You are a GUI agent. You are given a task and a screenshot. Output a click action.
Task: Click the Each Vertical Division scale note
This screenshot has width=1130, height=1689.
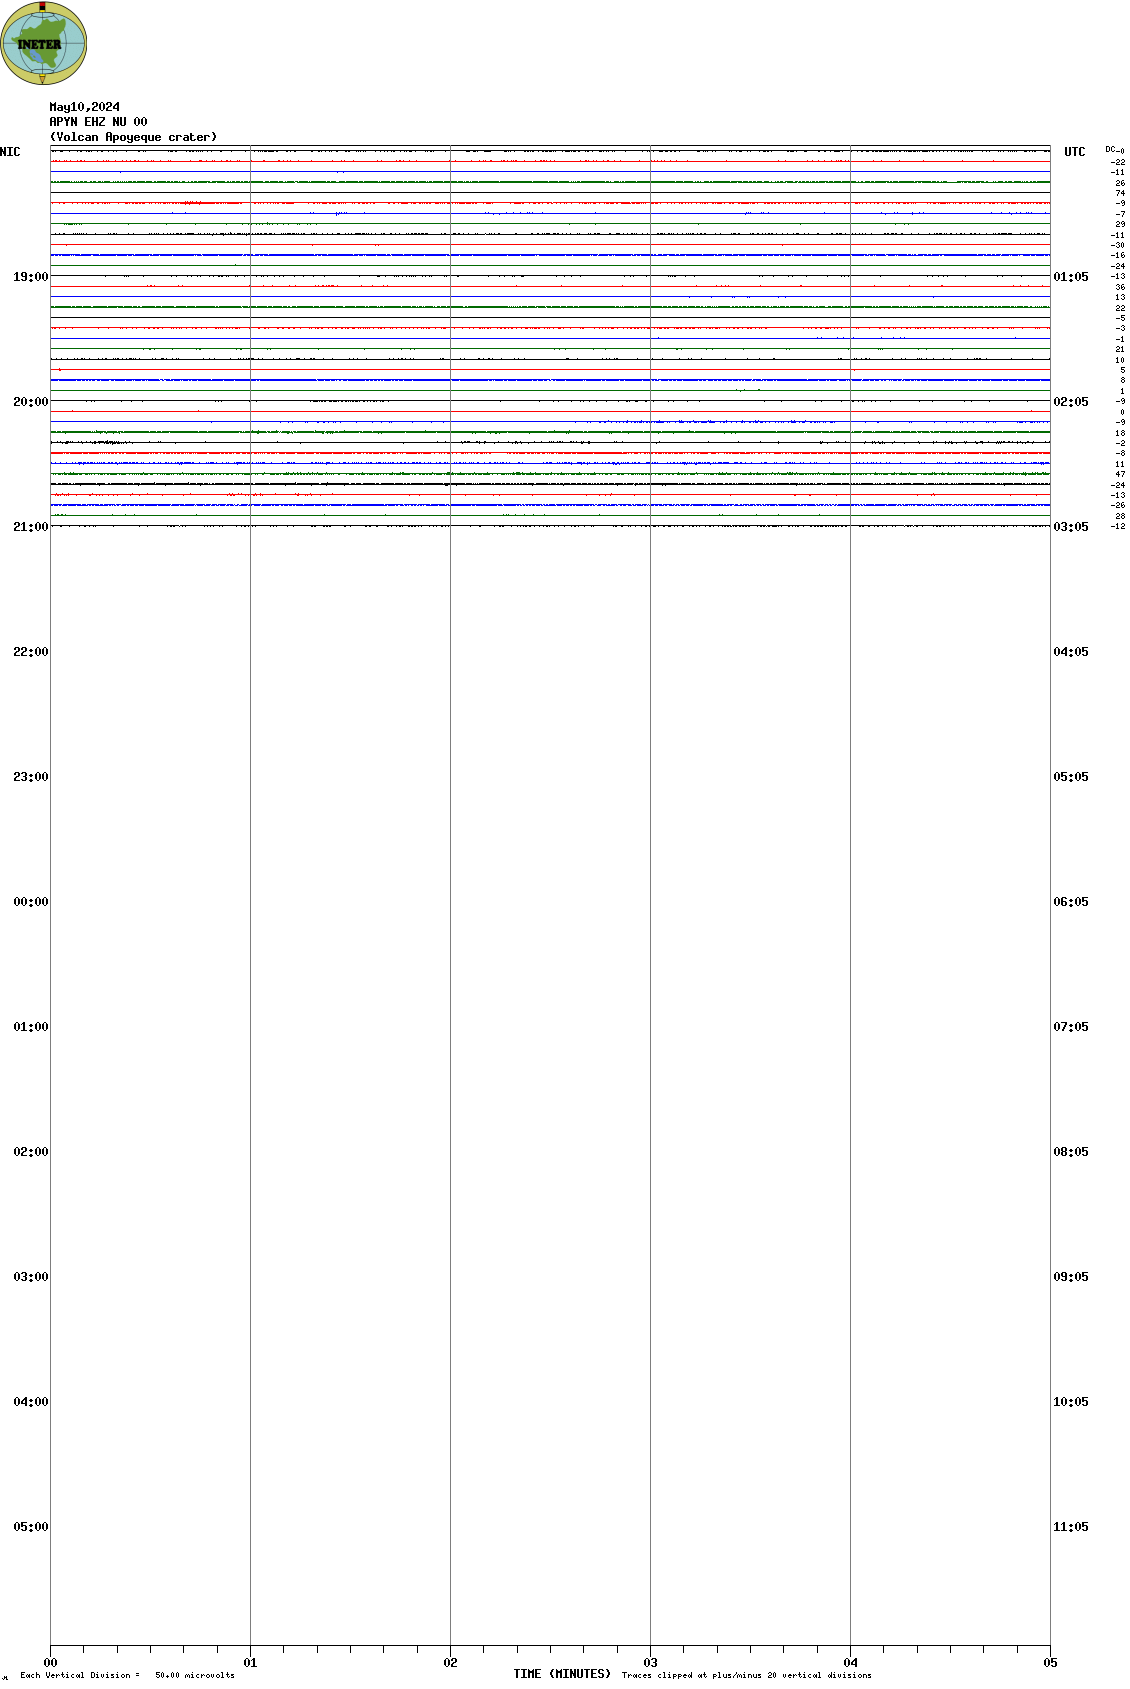[x=127, y=1675]
